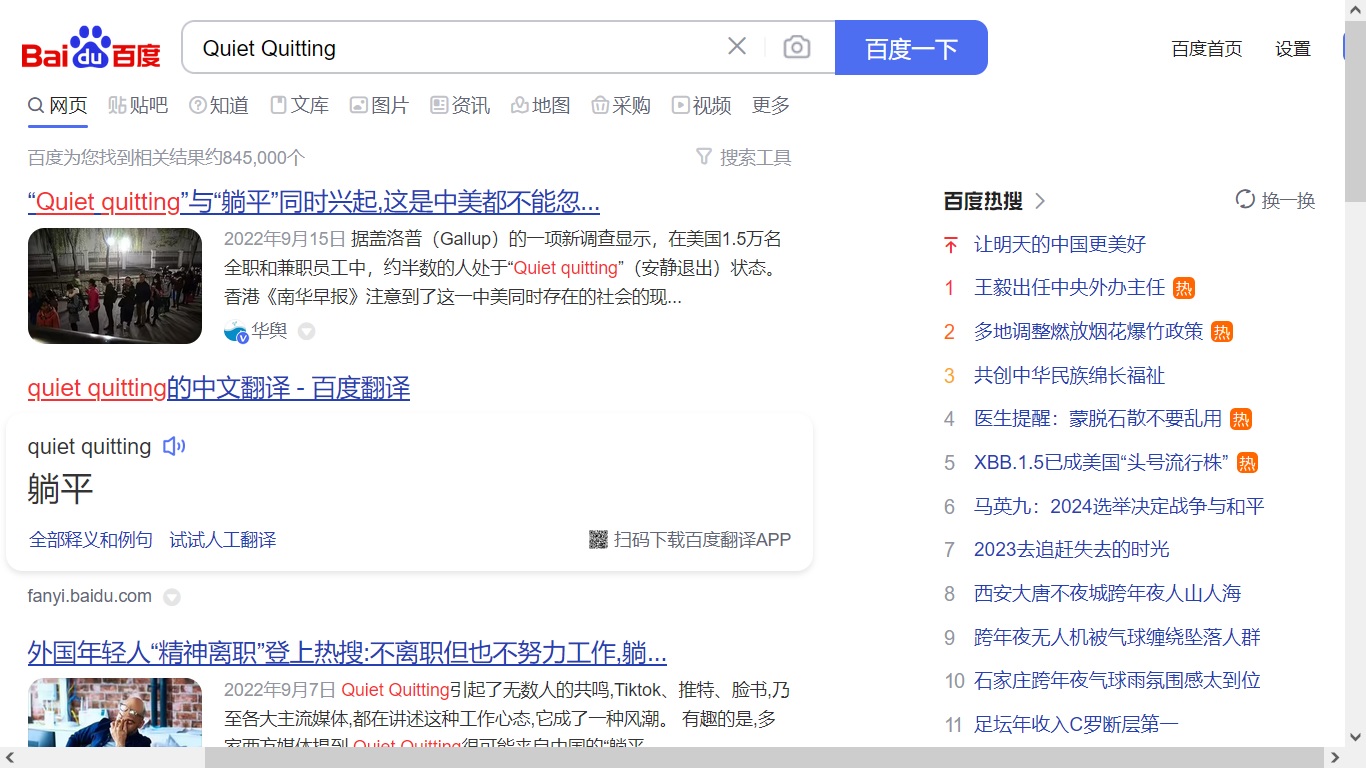
Task: Open result “Quiet quitting”与“躺平”同时兴起
Action: (x=314, y=202)
